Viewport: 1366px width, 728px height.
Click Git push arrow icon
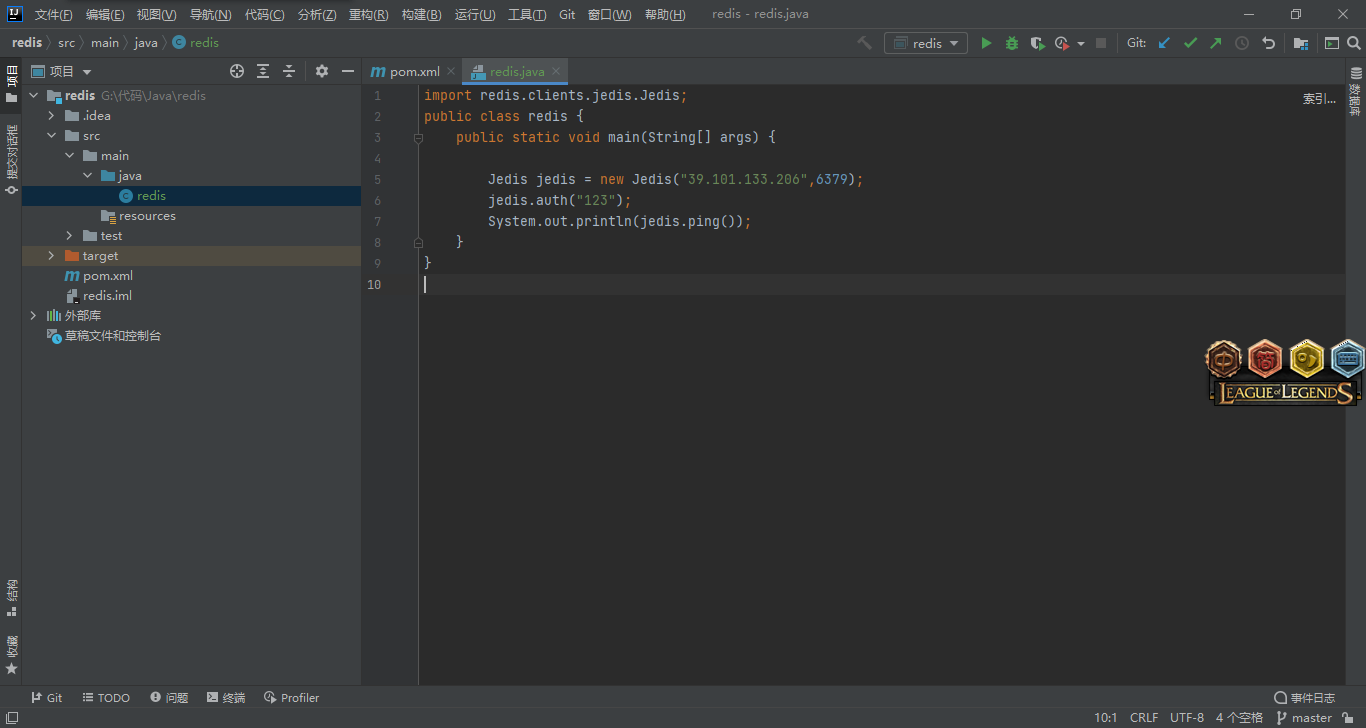(x=1216, y=43)
